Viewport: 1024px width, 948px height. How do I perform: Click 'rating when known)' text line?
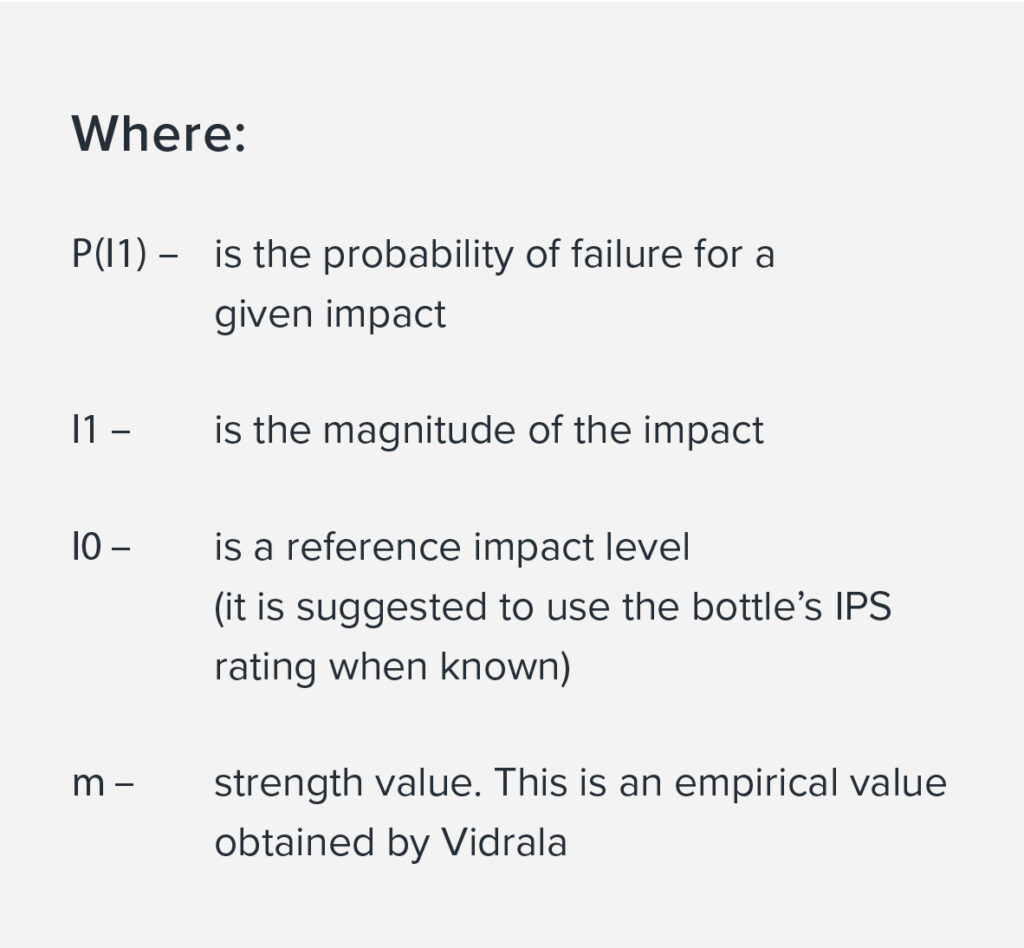click(x=392, y=667)
